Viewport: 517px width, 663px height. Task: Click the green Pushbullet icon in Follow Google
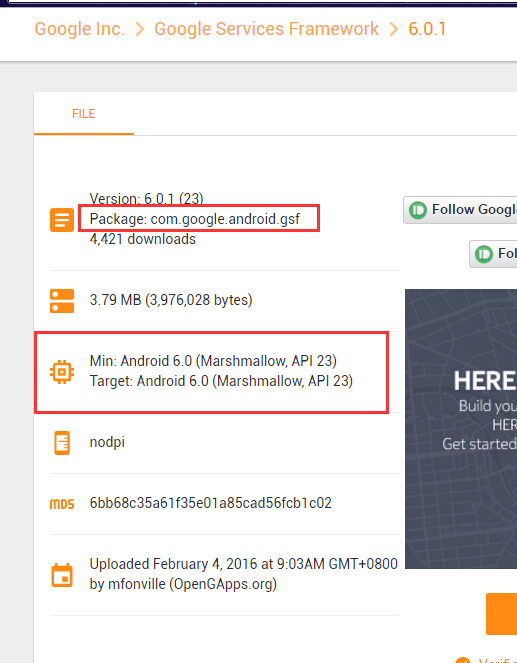(x=418, y=210)
